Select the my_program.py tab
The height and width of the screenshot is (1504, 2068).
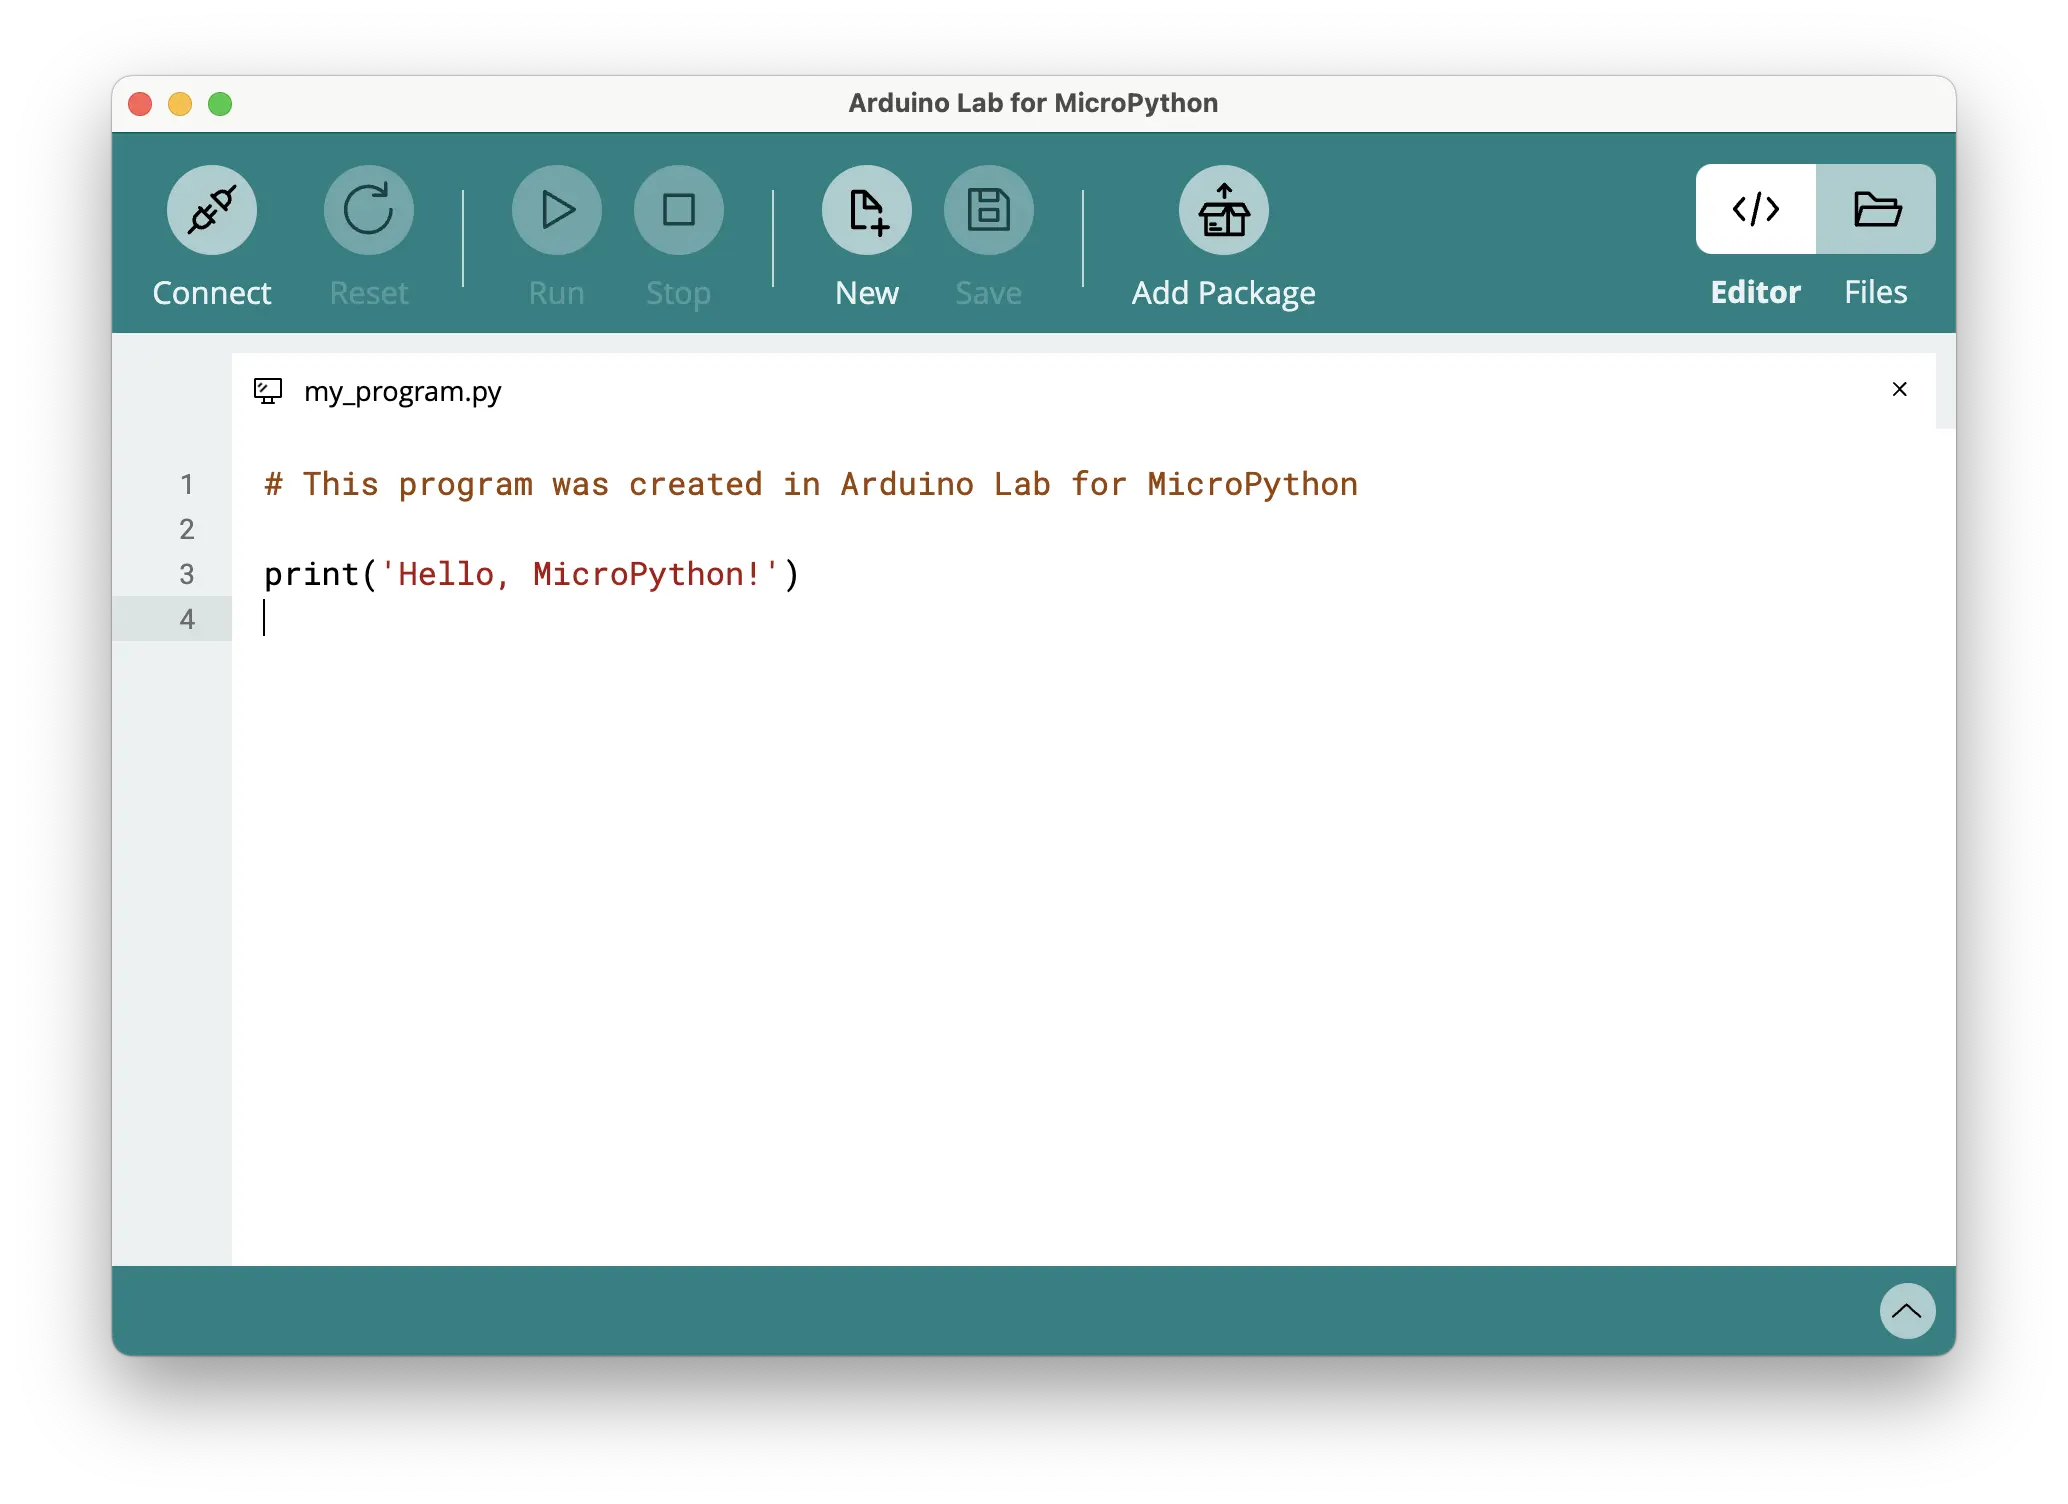click(404, 391)
